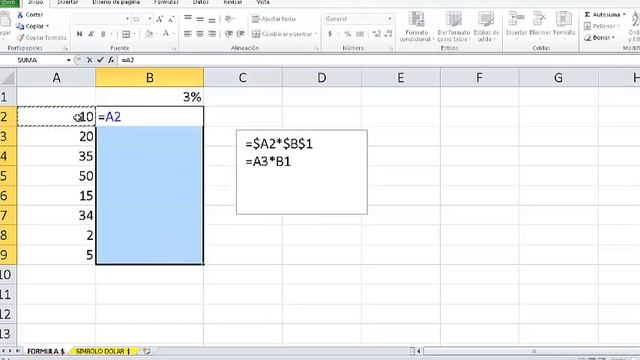Open the Vista ribbon tab

(262, 2)
